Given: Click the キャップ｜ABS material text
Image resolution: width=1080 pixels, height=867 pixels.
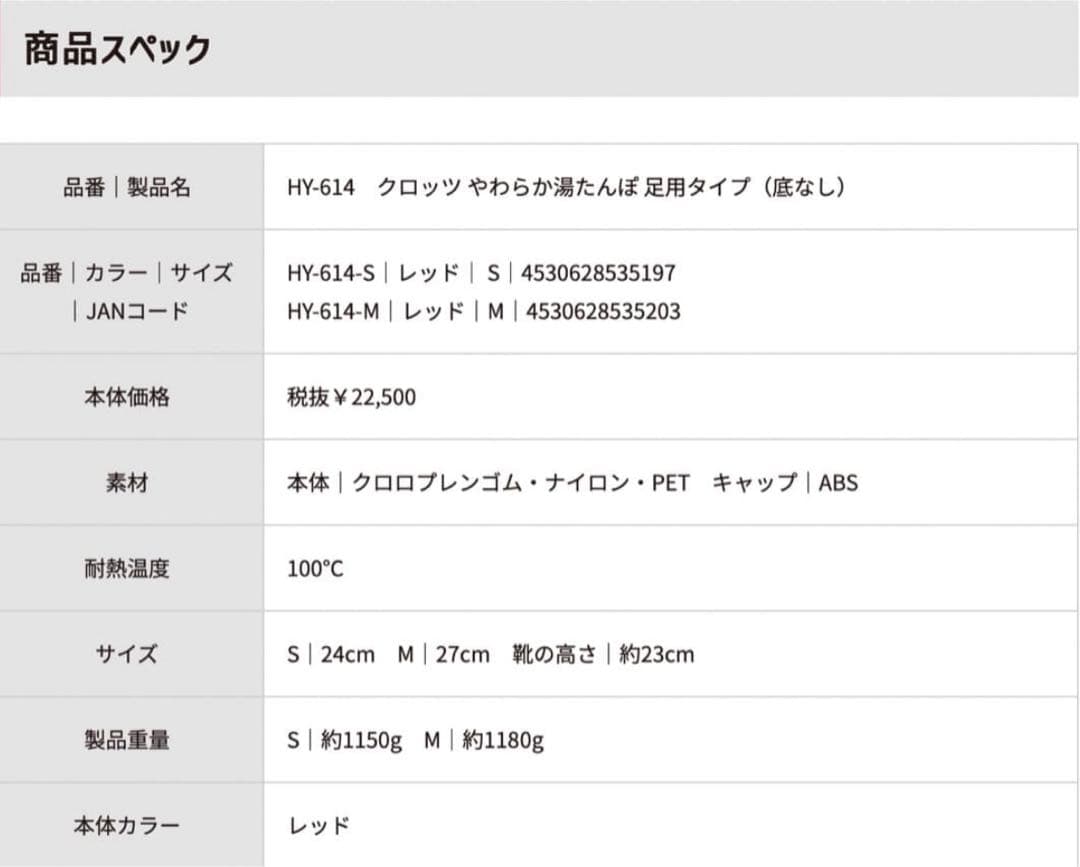Looking at the screenshot, I should [x=785, y=483].
